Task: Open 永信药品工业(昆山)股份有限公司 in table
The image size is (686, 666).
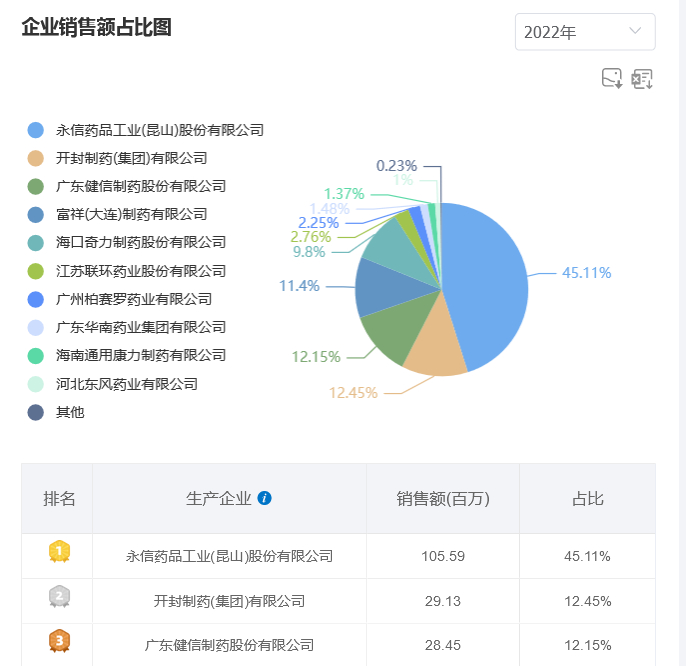Action: 229,556
